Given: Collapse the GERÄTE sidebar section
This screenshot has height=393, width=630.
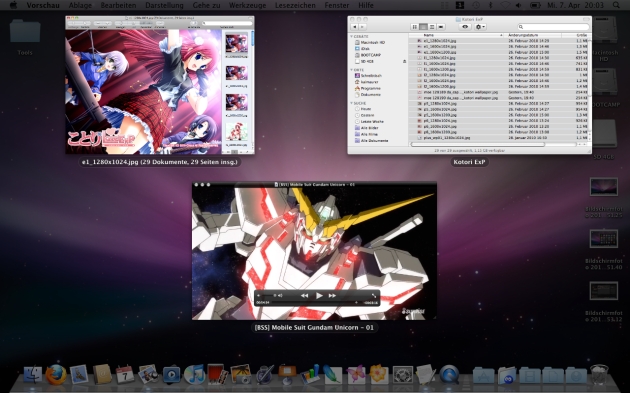Looking at the screenshot, I should pos(352,36).
